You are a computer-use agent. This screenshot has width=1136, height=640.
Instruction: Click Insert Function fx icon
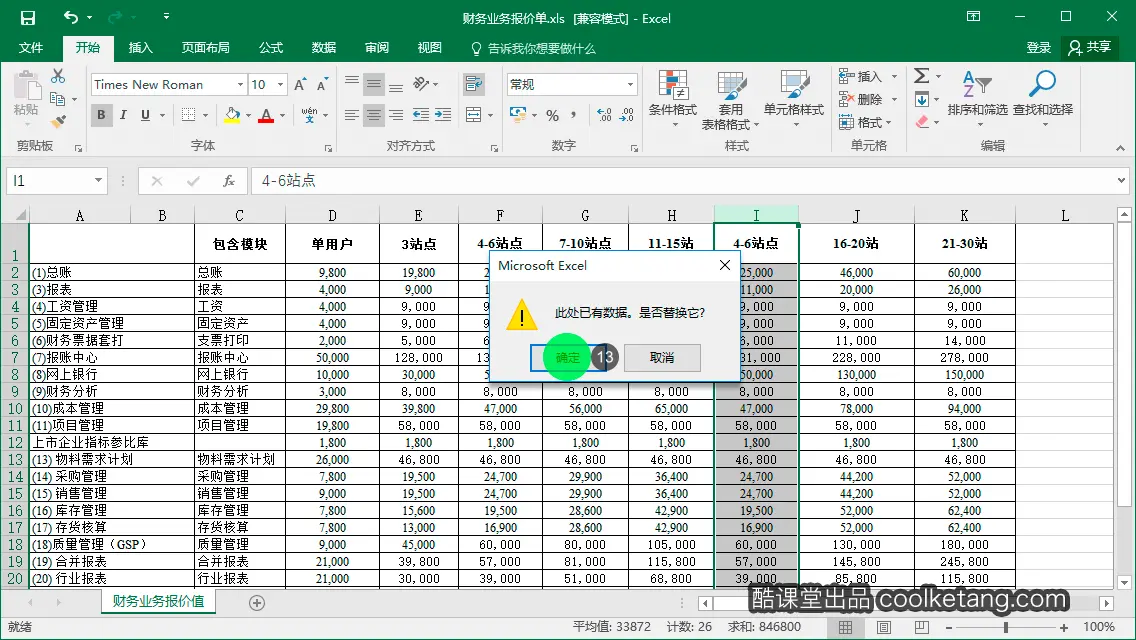[229, 180]
